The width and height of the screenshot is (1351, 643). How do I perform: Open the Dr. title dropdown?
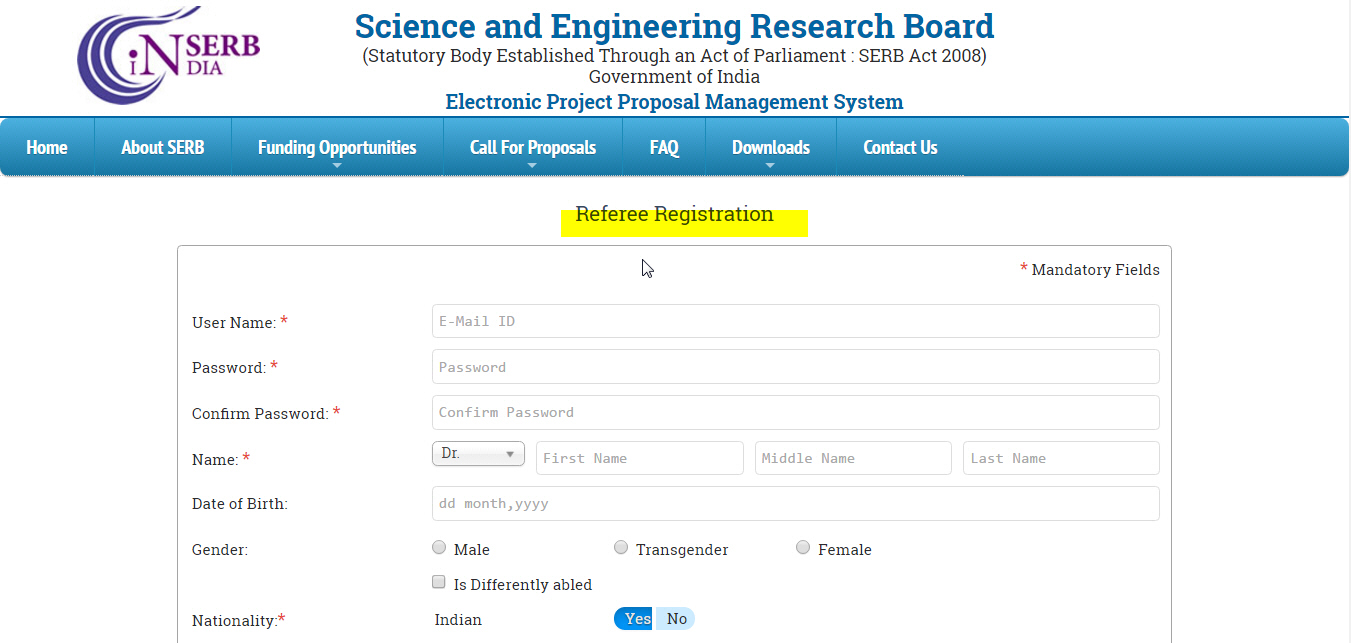478,454
